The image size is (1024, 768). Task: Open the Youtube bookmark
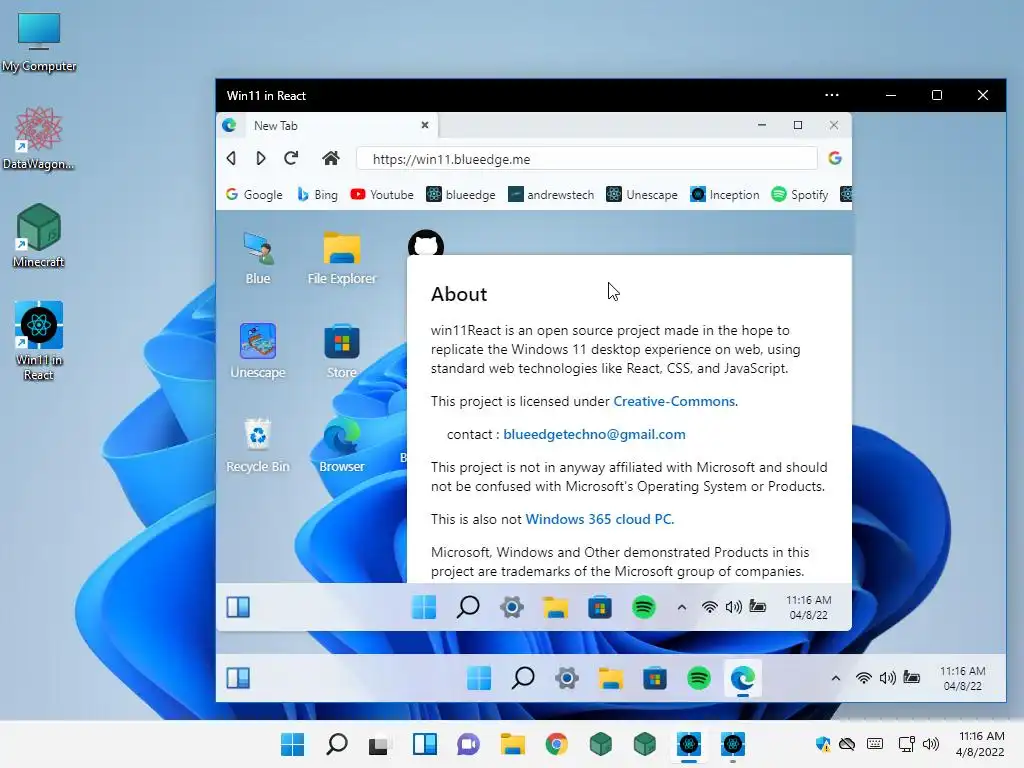[382, 195]
